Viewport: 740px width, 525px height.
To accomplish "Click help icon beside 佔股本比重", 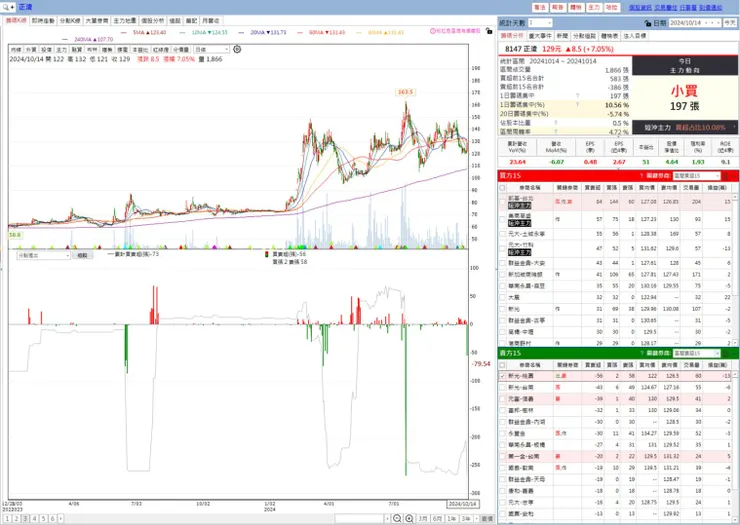I will pos(556,123).
